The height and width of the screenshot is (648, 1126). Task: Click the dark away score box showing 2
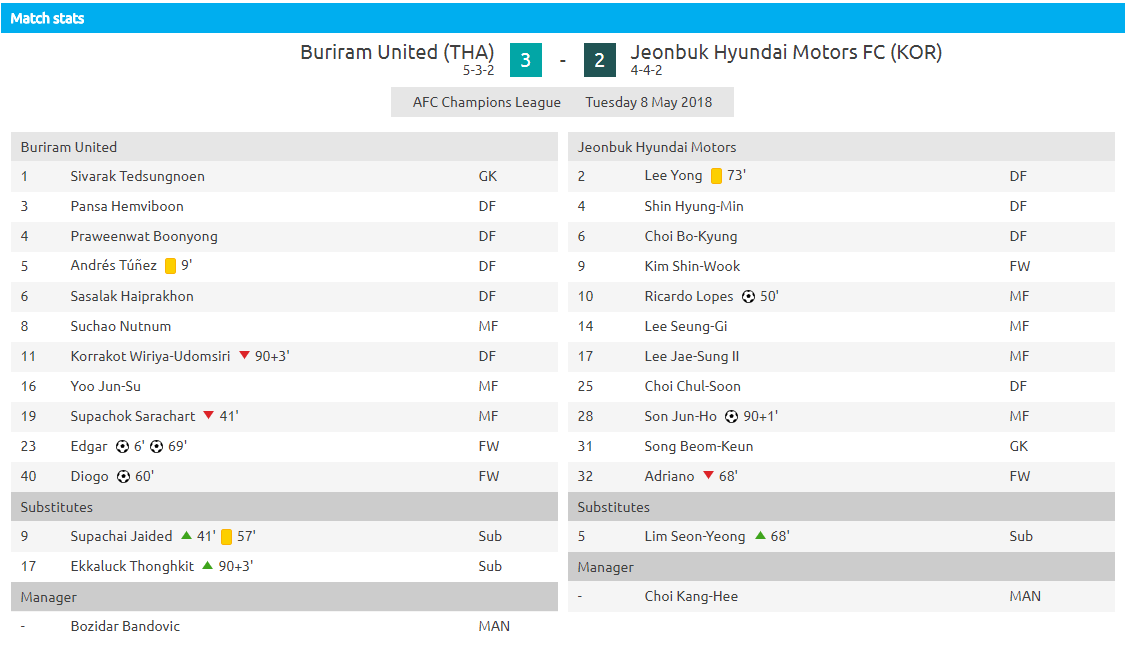point(600,60)
